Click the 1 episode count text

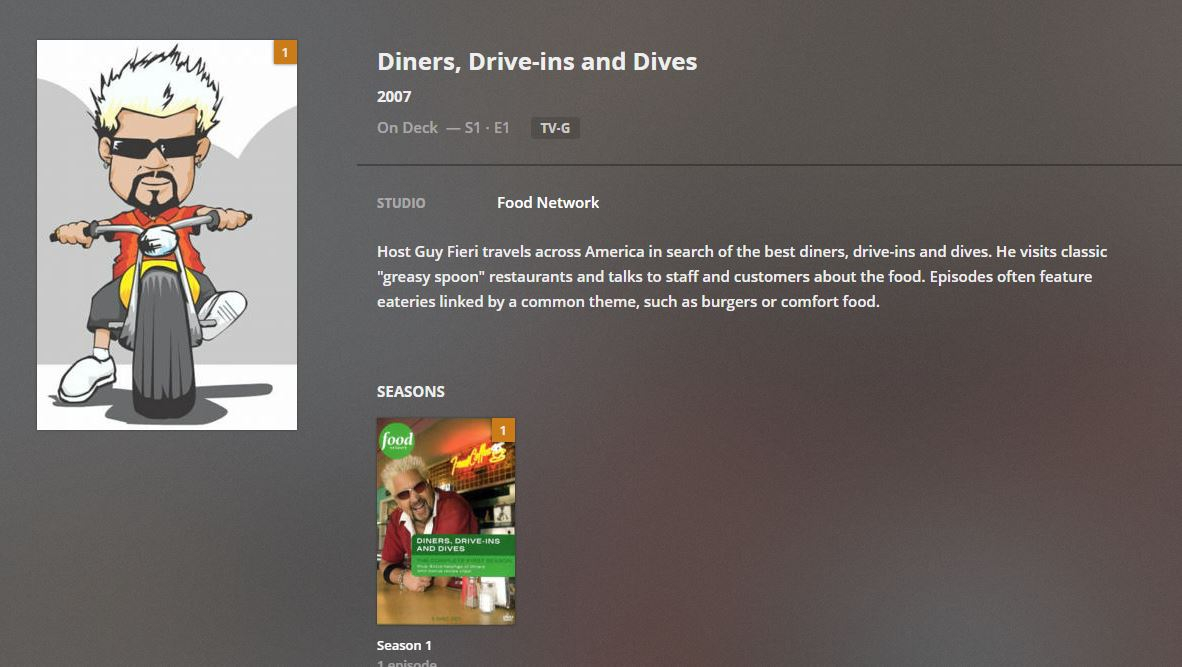point(406,662)
